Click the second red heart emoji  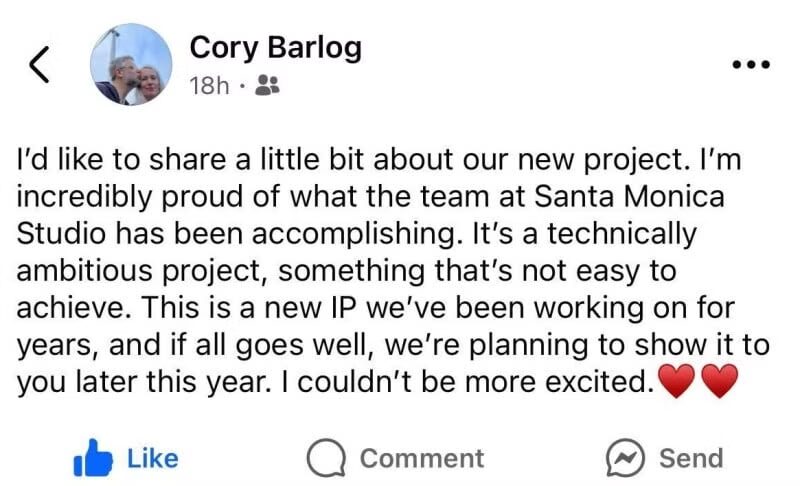tap(720, 381)
